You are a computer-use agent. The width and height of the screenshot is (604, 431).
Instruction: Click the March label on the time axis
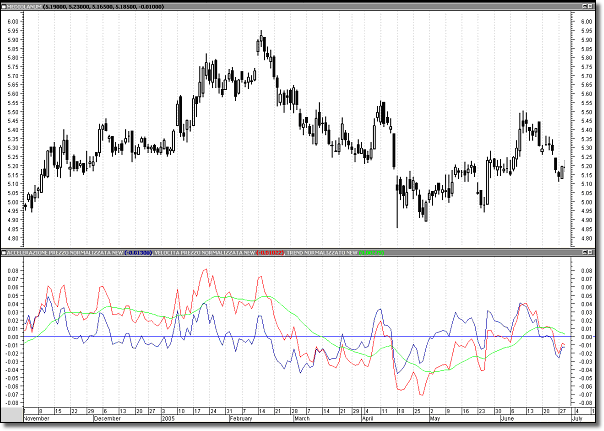point(299,420)
